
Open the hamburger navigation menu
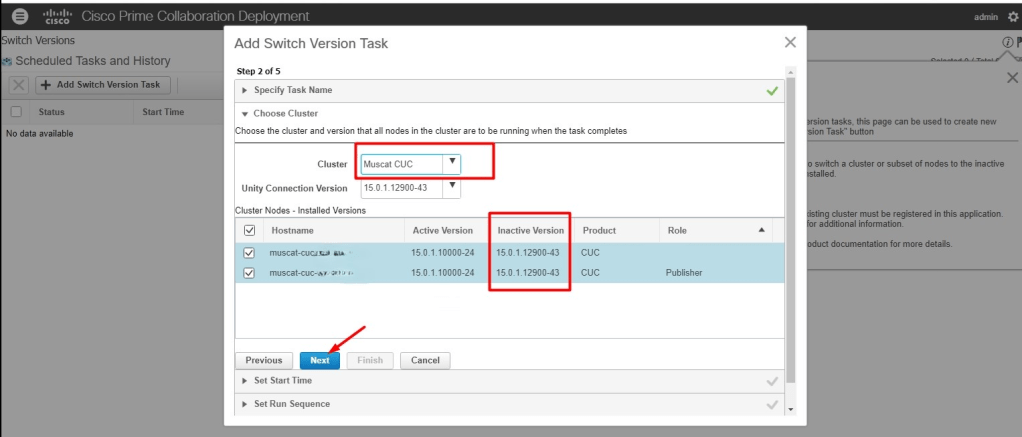pyautogui.click(x=20, y=16)
